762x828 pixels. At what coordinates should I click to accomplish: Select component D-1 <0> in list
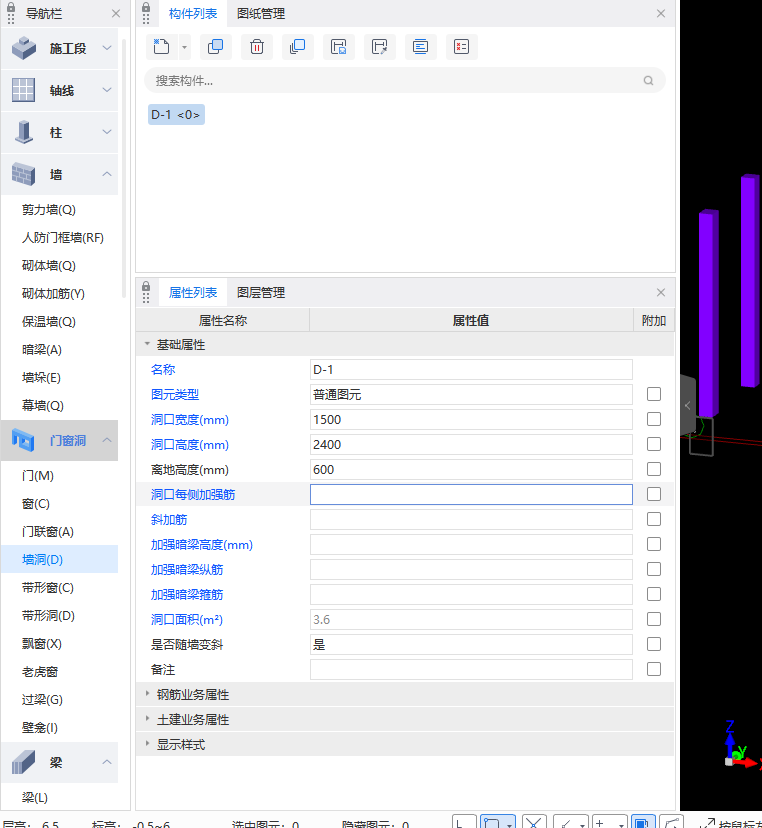tap(176, 115)
